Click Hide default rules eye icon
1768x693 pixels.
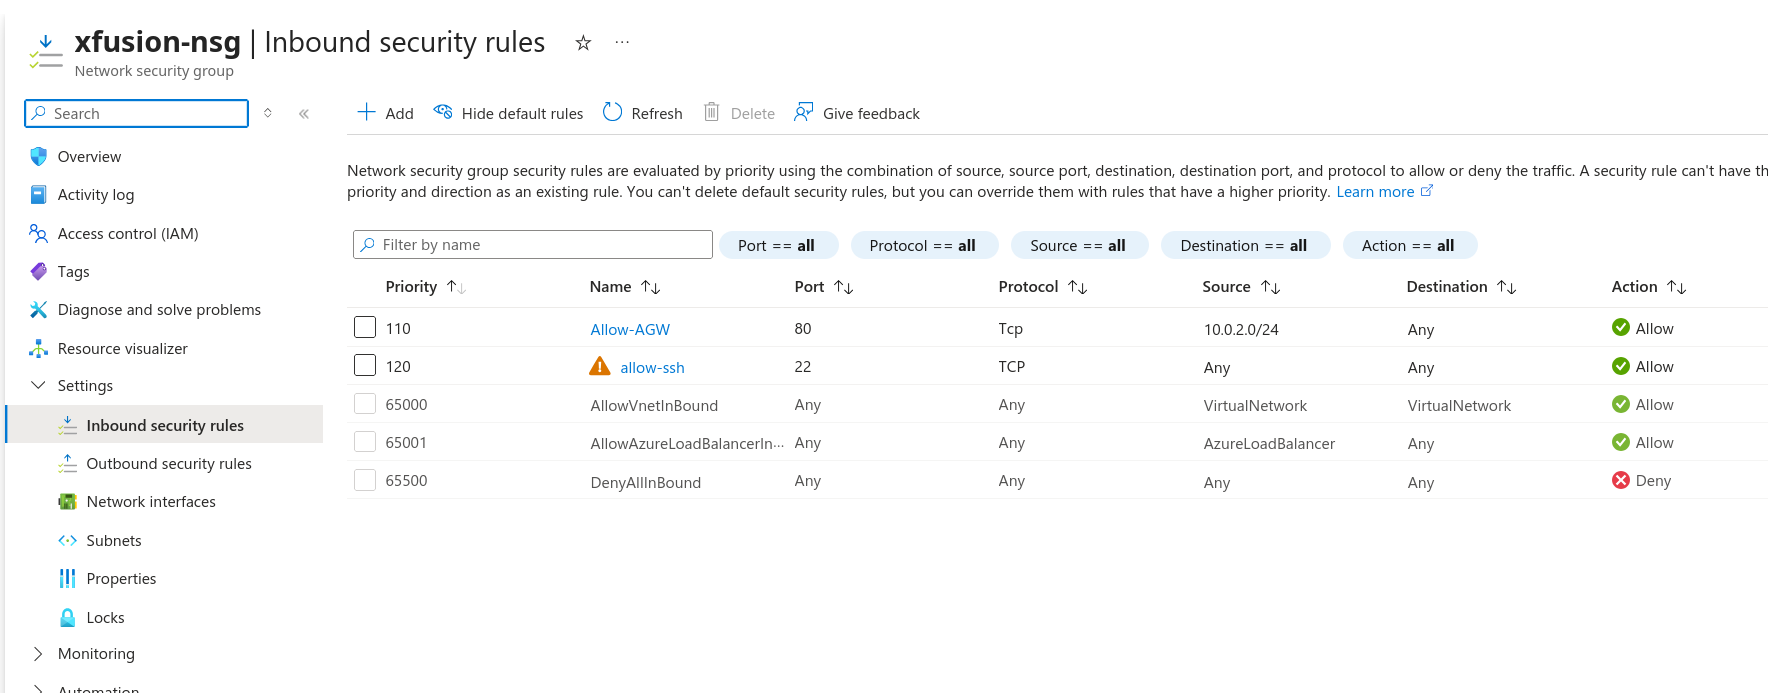pyautogui.click(x=443, y=113)
